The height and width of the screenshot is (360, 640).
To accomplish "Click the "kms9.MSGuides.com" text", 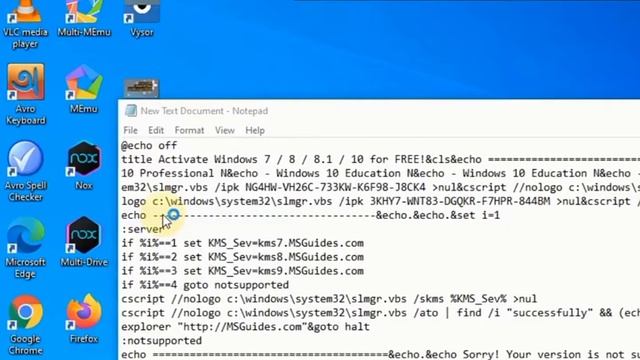I will point(310,271).
